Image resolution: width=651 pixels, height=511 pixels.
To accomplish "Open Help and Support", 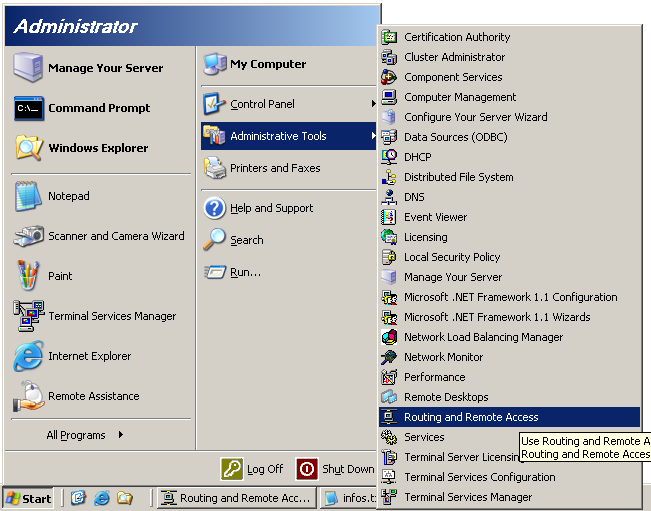I will pos(288,208).
